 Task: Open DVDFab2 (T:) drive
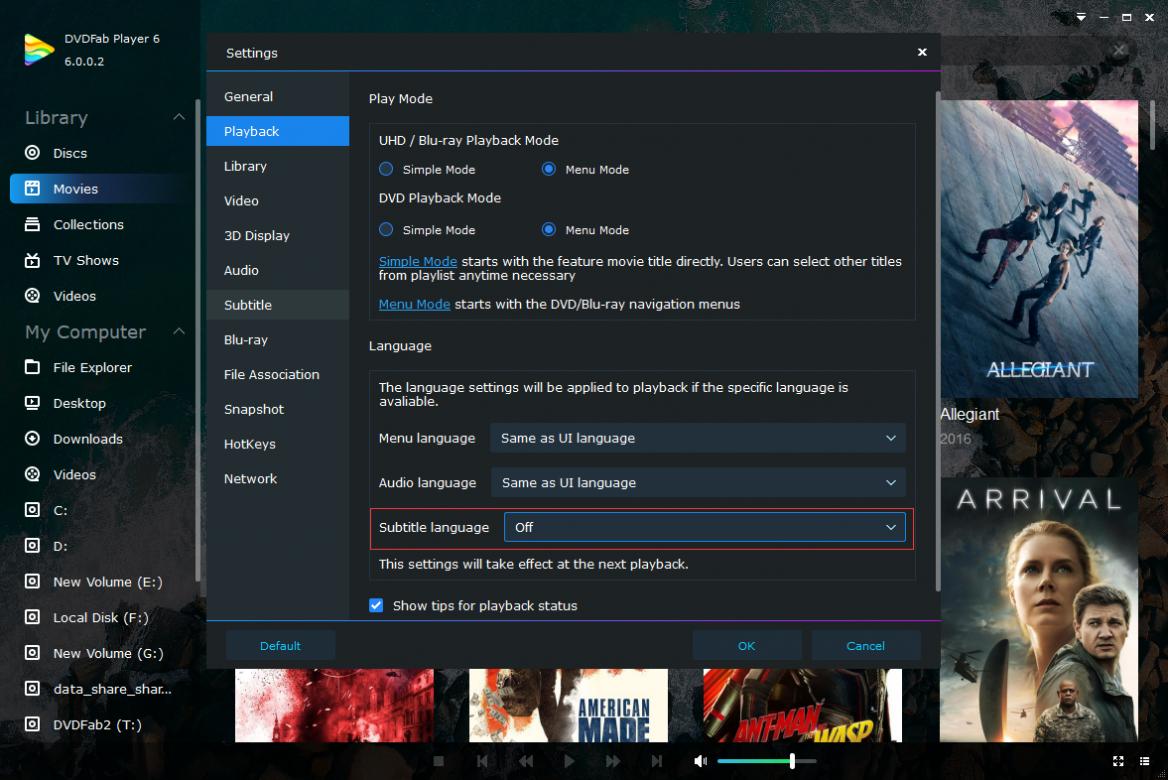pyautogui.click(x=83, y=724)
